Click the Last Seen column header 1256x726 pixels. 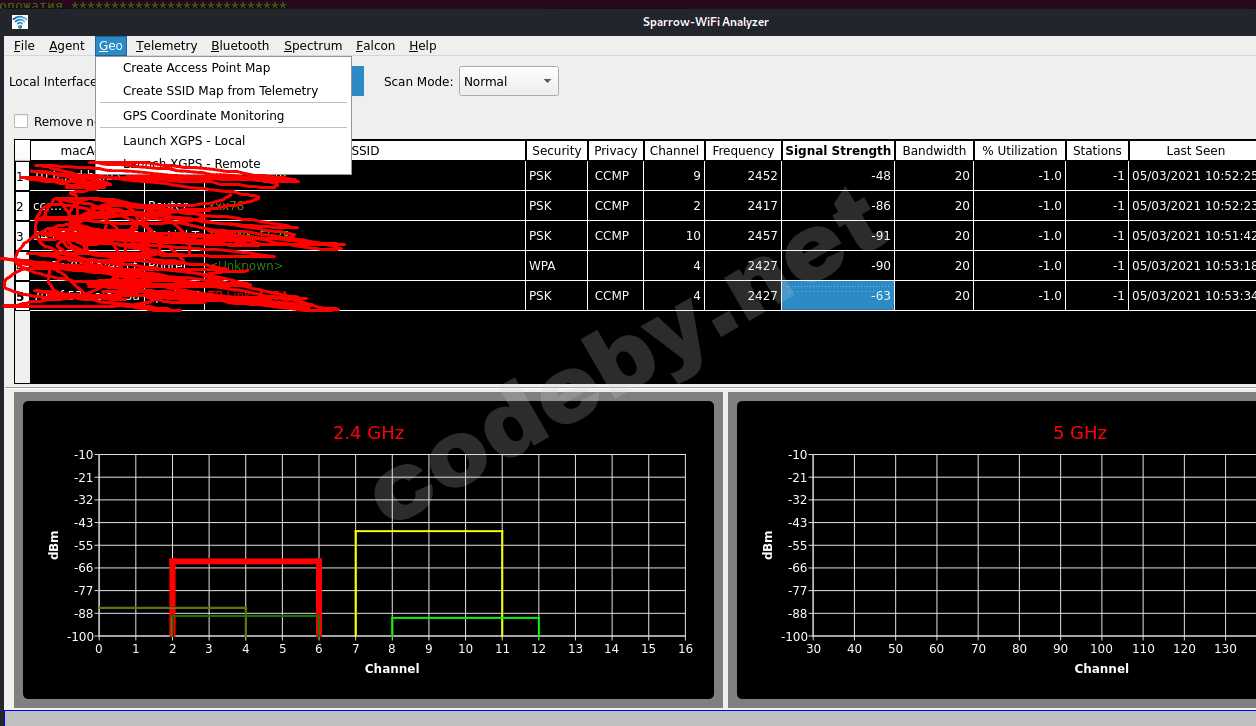pyautogui.click(x=1194, y=151)
